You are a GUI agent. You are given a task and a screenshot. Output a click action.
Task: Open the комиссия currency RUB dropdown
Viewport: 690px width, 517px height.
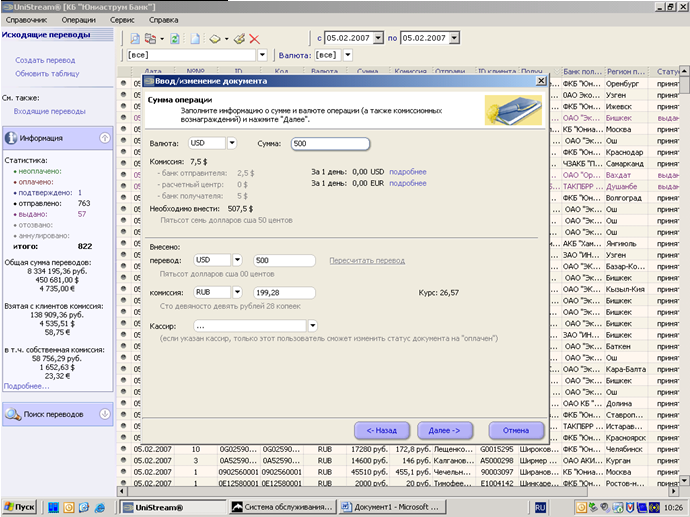pyautogui.click(x=237, y=292)
